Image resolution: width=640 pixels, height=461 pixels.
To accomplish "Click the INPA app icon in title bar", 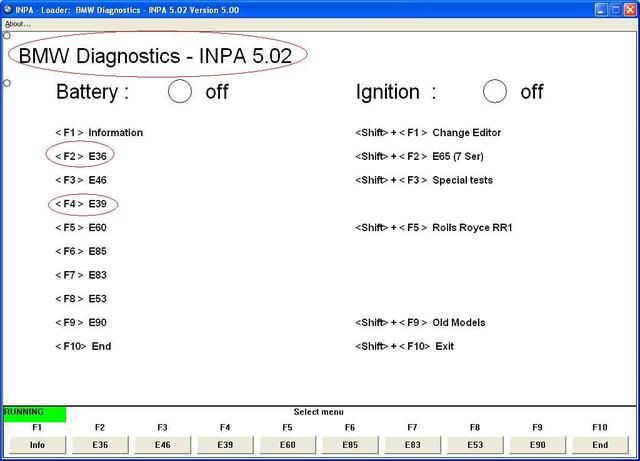I will pos(8,9).
